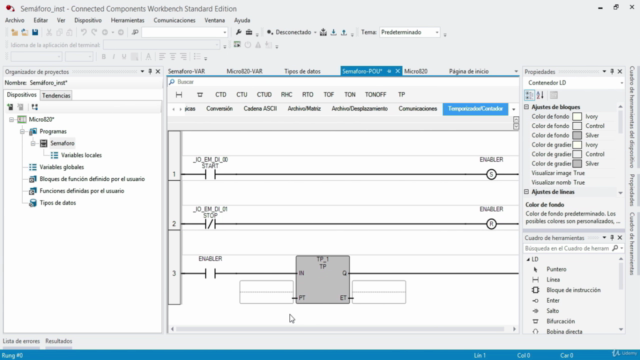
Task: Insert branch from instruction toolbar
Action: click(x=200, y=95)
